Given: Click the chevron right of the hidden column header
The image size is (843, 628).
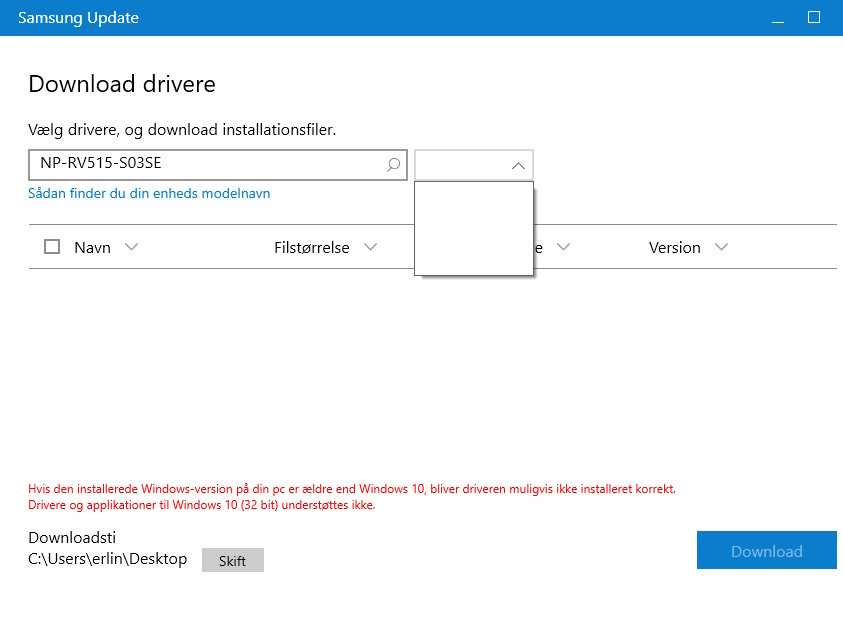Looking at the screenshot, I should point(563,247).
